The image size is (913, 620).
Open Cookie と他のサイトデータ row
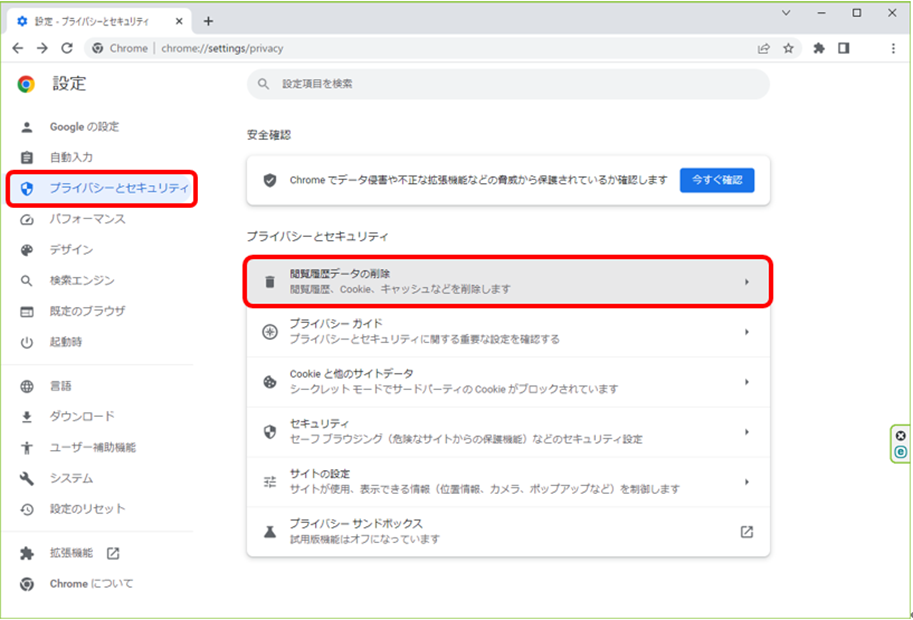508,381
